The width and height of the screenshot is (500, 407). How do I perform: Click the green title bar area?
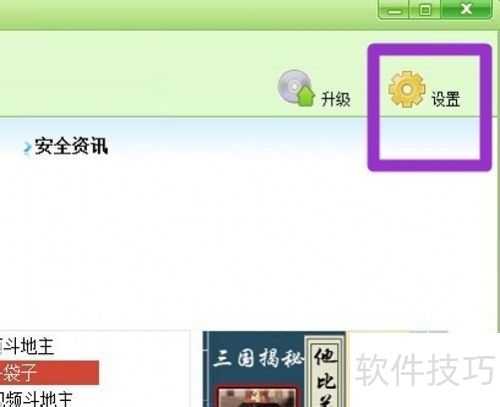pyautogui.click(x=187, y=13)
